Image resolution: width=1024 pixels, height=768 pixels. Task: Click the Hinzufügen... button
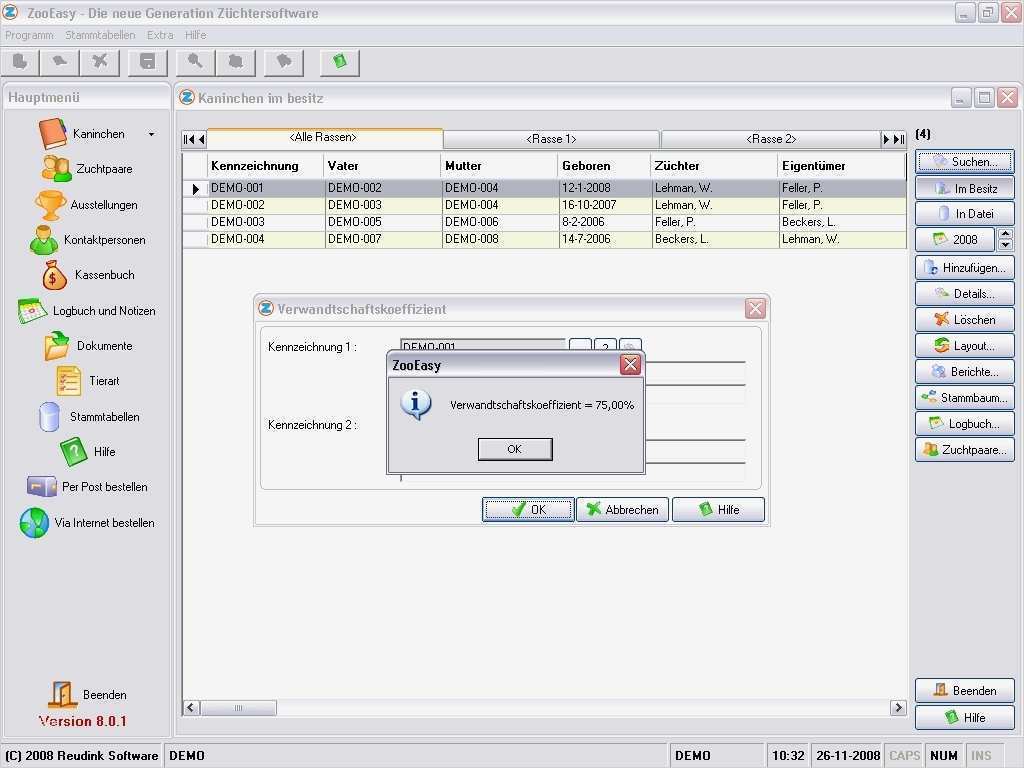(x=965, y=268)
